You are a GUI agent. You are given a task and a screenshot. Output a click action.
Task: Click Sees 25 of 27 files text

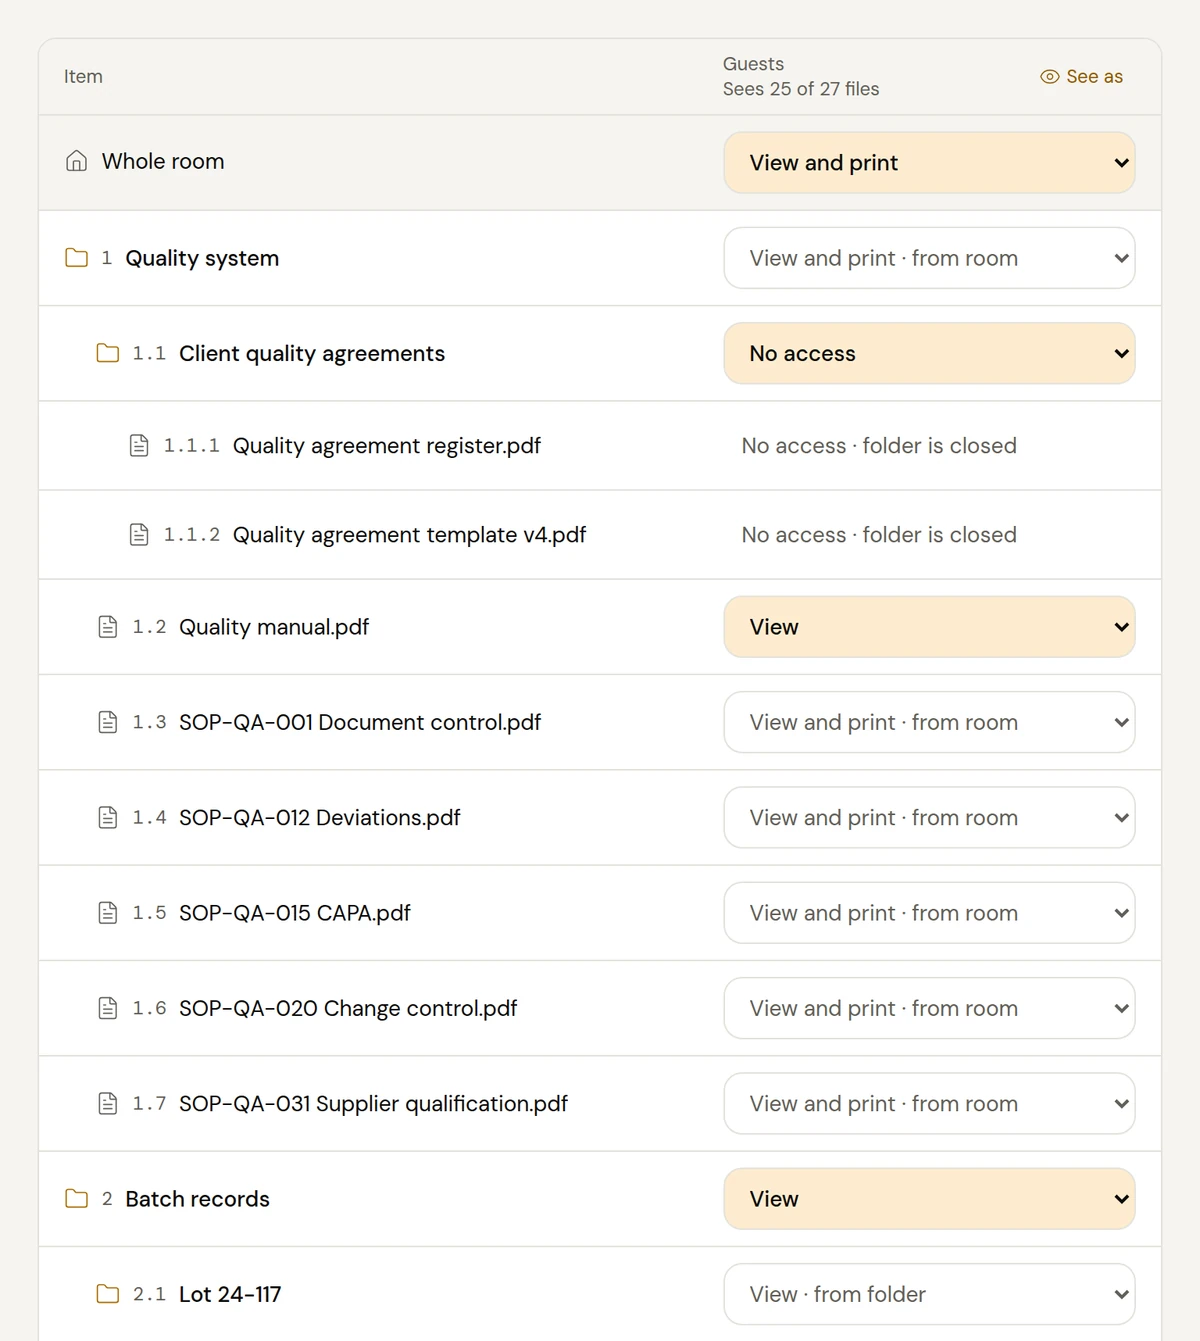(801, 89)
